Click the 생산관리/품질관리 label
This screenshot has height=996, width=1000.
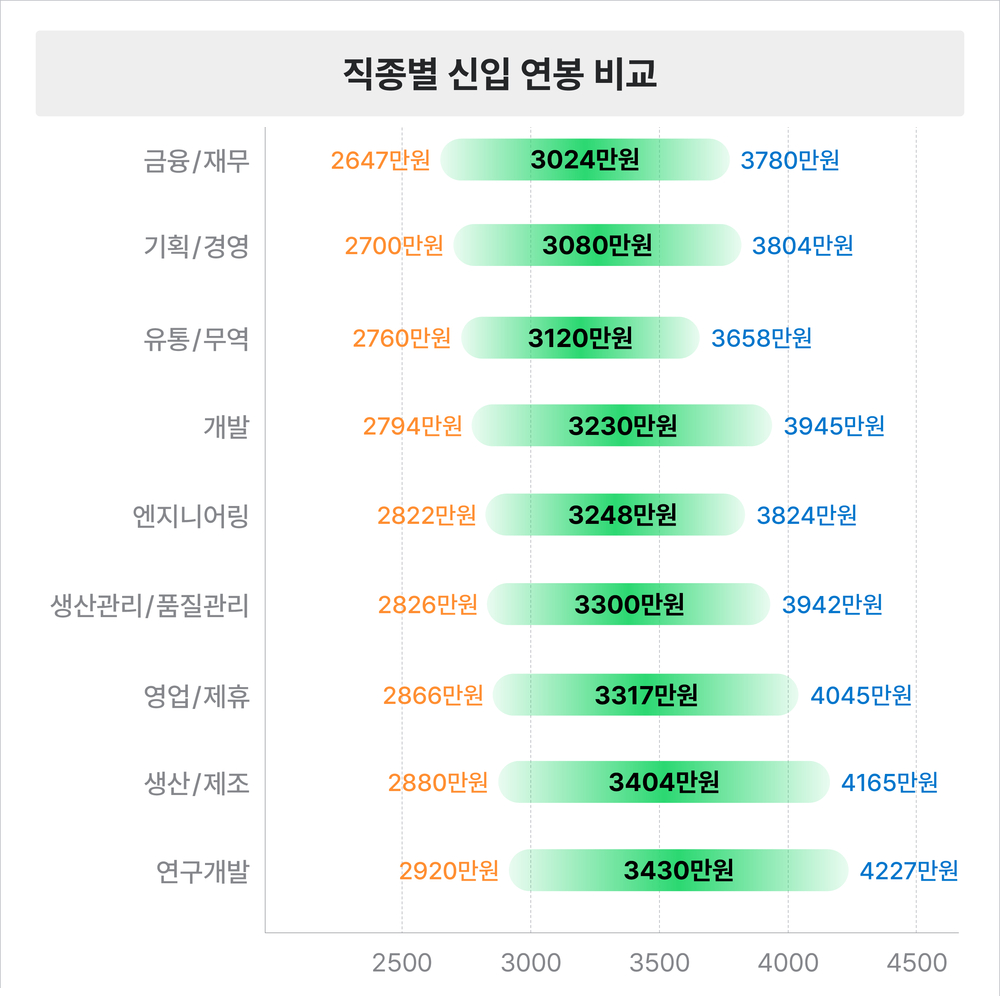tap(150, 605)
